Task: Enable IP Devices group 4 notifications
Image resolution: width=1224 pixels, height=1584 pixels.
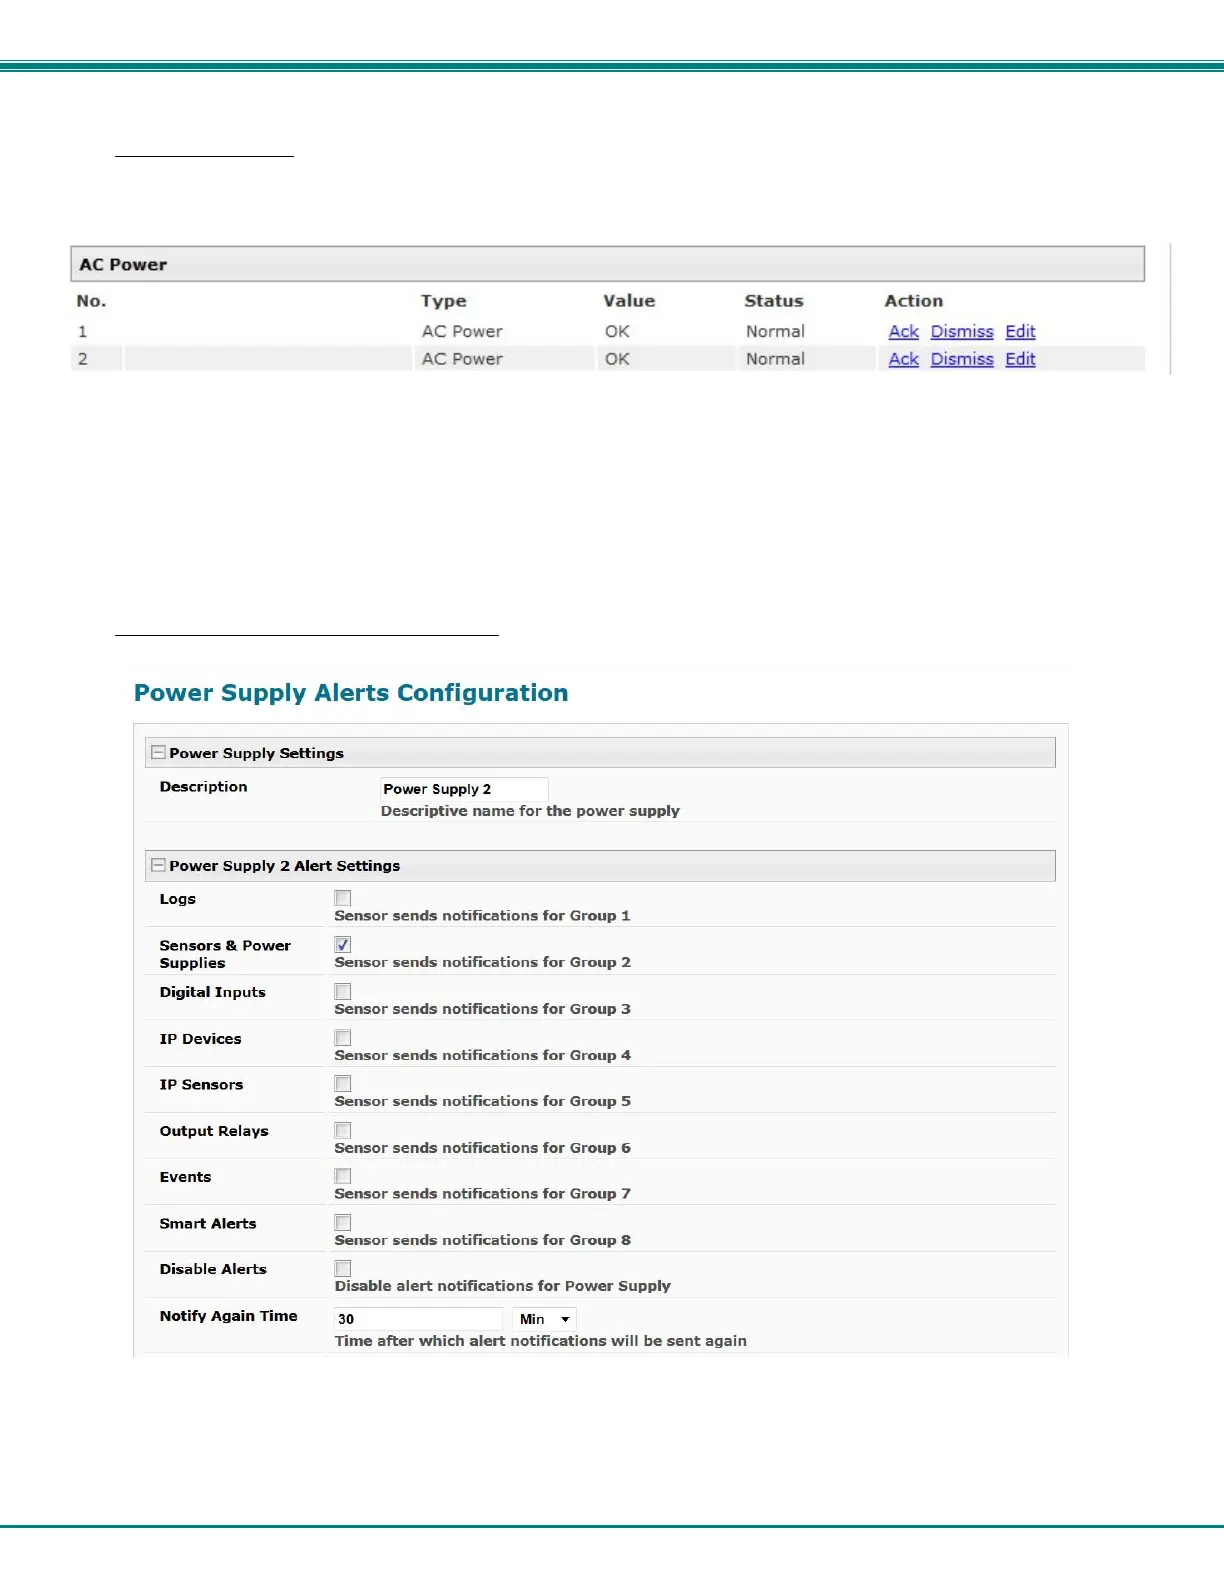Action: click(x=343, y=1038)
